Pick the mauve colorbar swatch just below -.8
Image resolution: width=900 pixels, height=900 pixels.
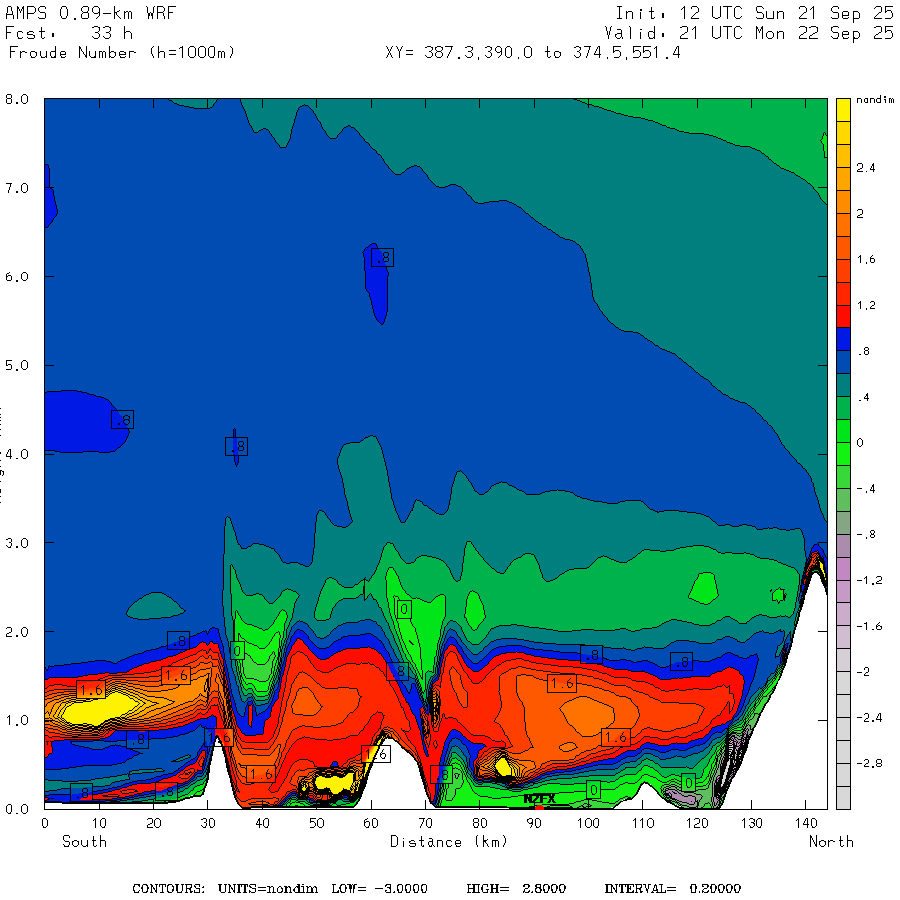point(843,545)
